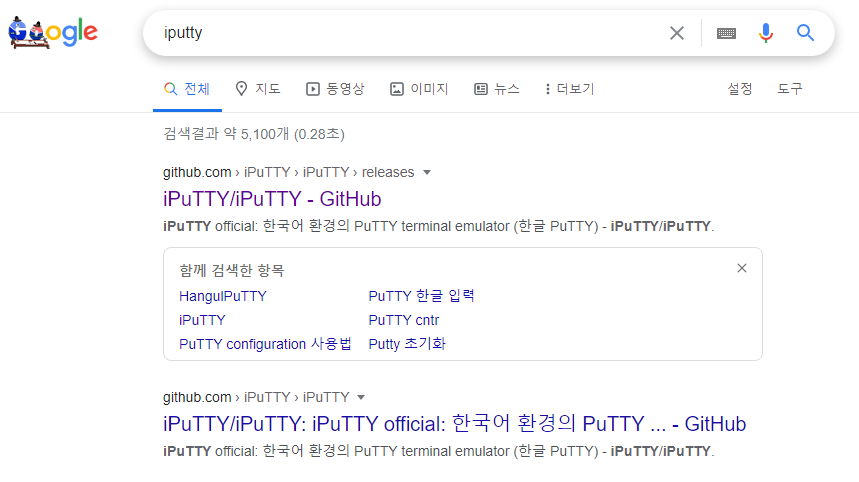Search related term HangulPuTTY
Screen dimensions: 859x482
click(222, 296)
